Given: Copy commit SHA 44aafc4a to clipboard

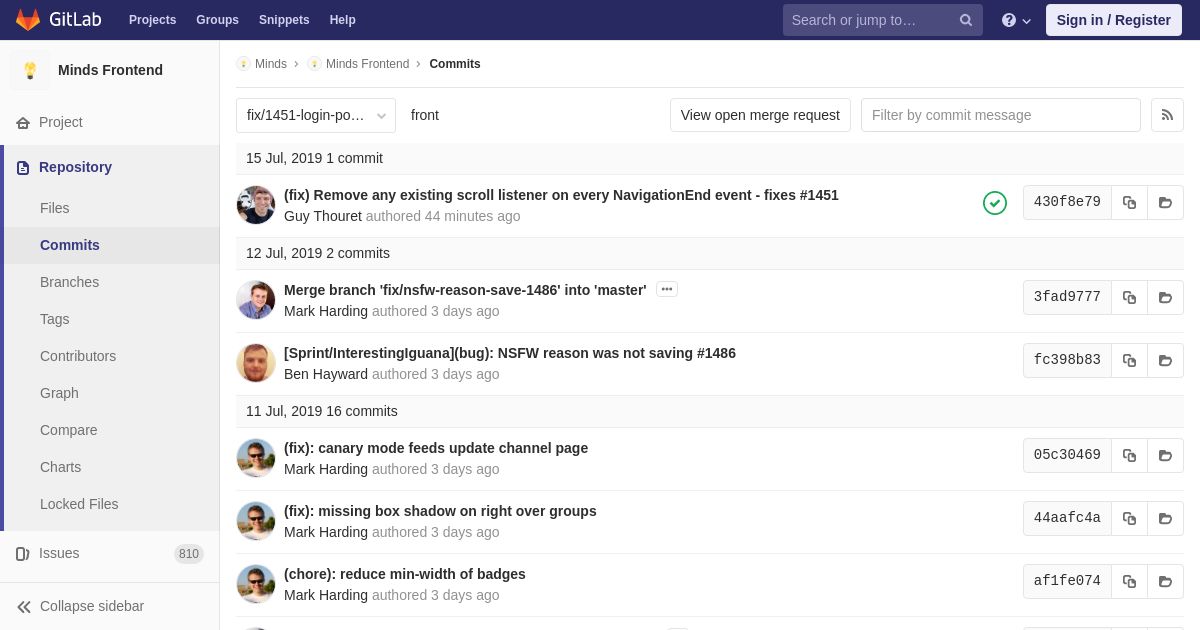Looking at the screenshot, I should coord(1129,518).
